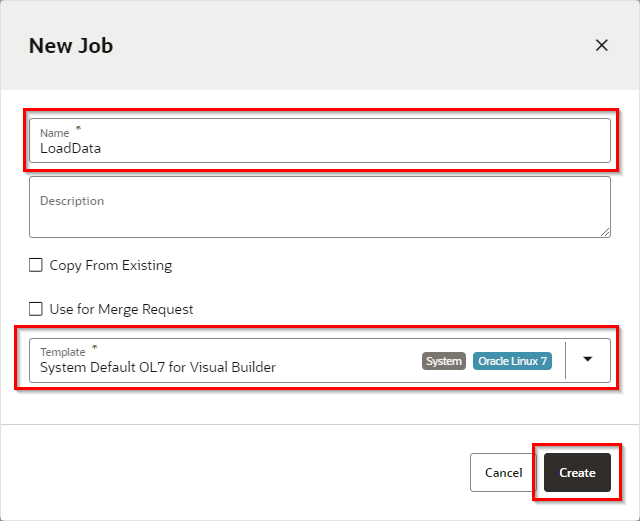Click the Name field label
This screenshot has height=521, width=640.
pyautogui.click(x=54, y=132)
